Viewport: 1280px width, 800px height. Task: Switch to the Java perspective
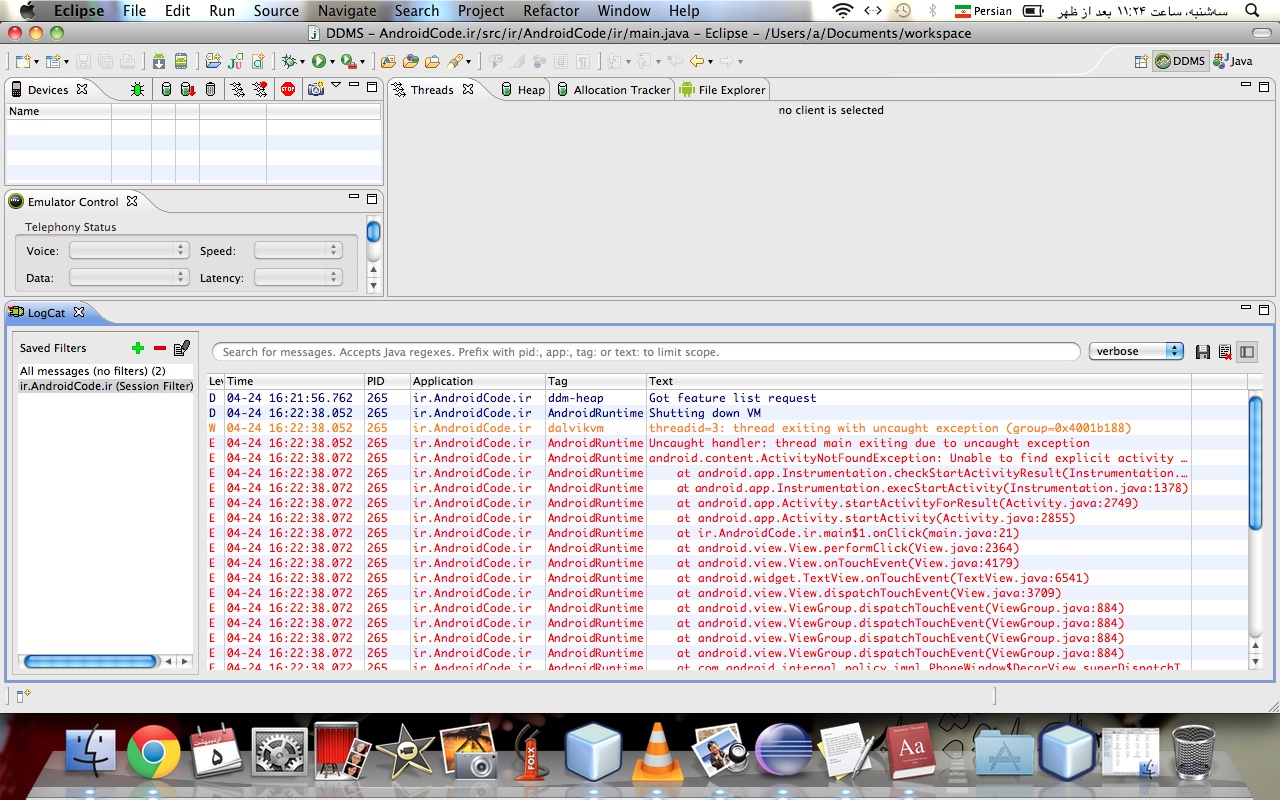pos(1233,61)
